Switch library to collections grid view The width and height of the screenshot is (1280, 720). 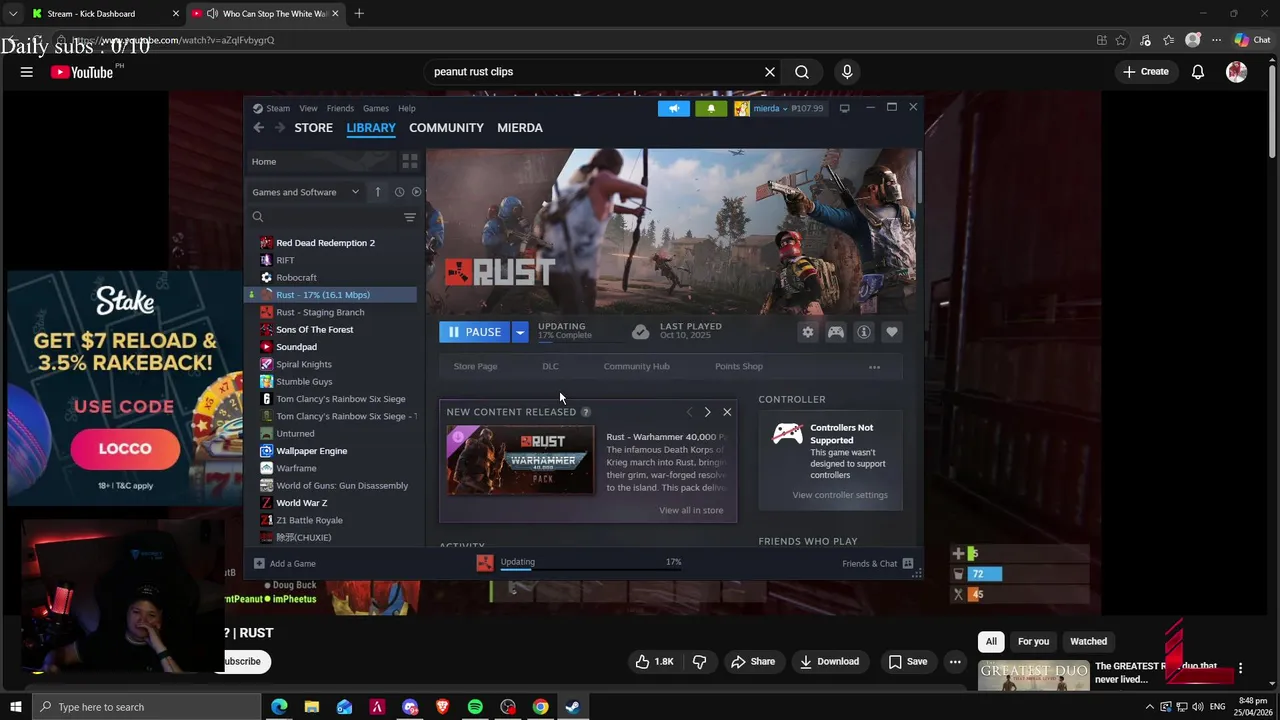pos(410,161)
